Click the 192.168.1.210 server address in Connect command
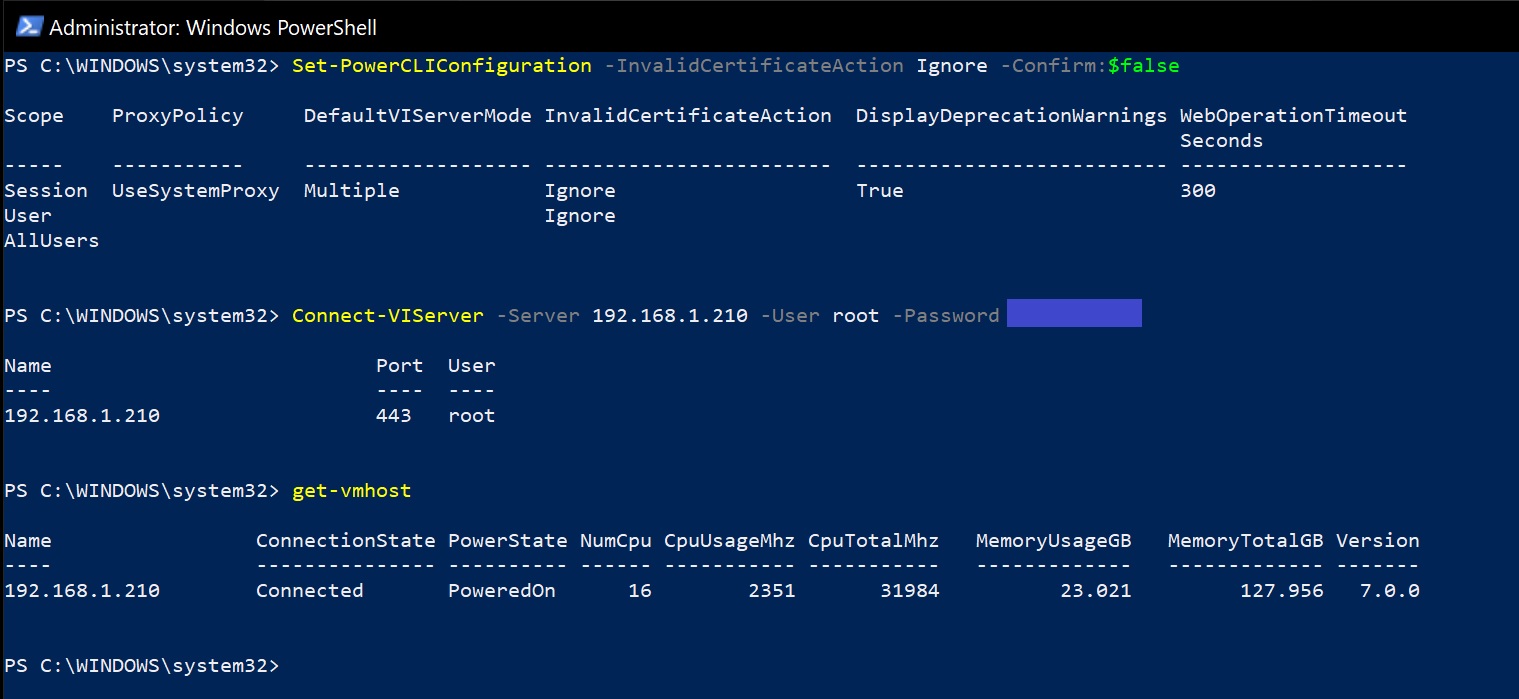Image resolution: width=1519 pixels, height=699 pixels. coord(670,316)
